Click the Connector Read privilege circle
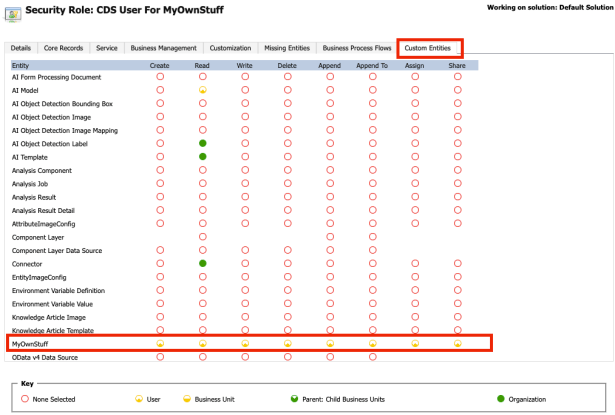 click(202, 263)
